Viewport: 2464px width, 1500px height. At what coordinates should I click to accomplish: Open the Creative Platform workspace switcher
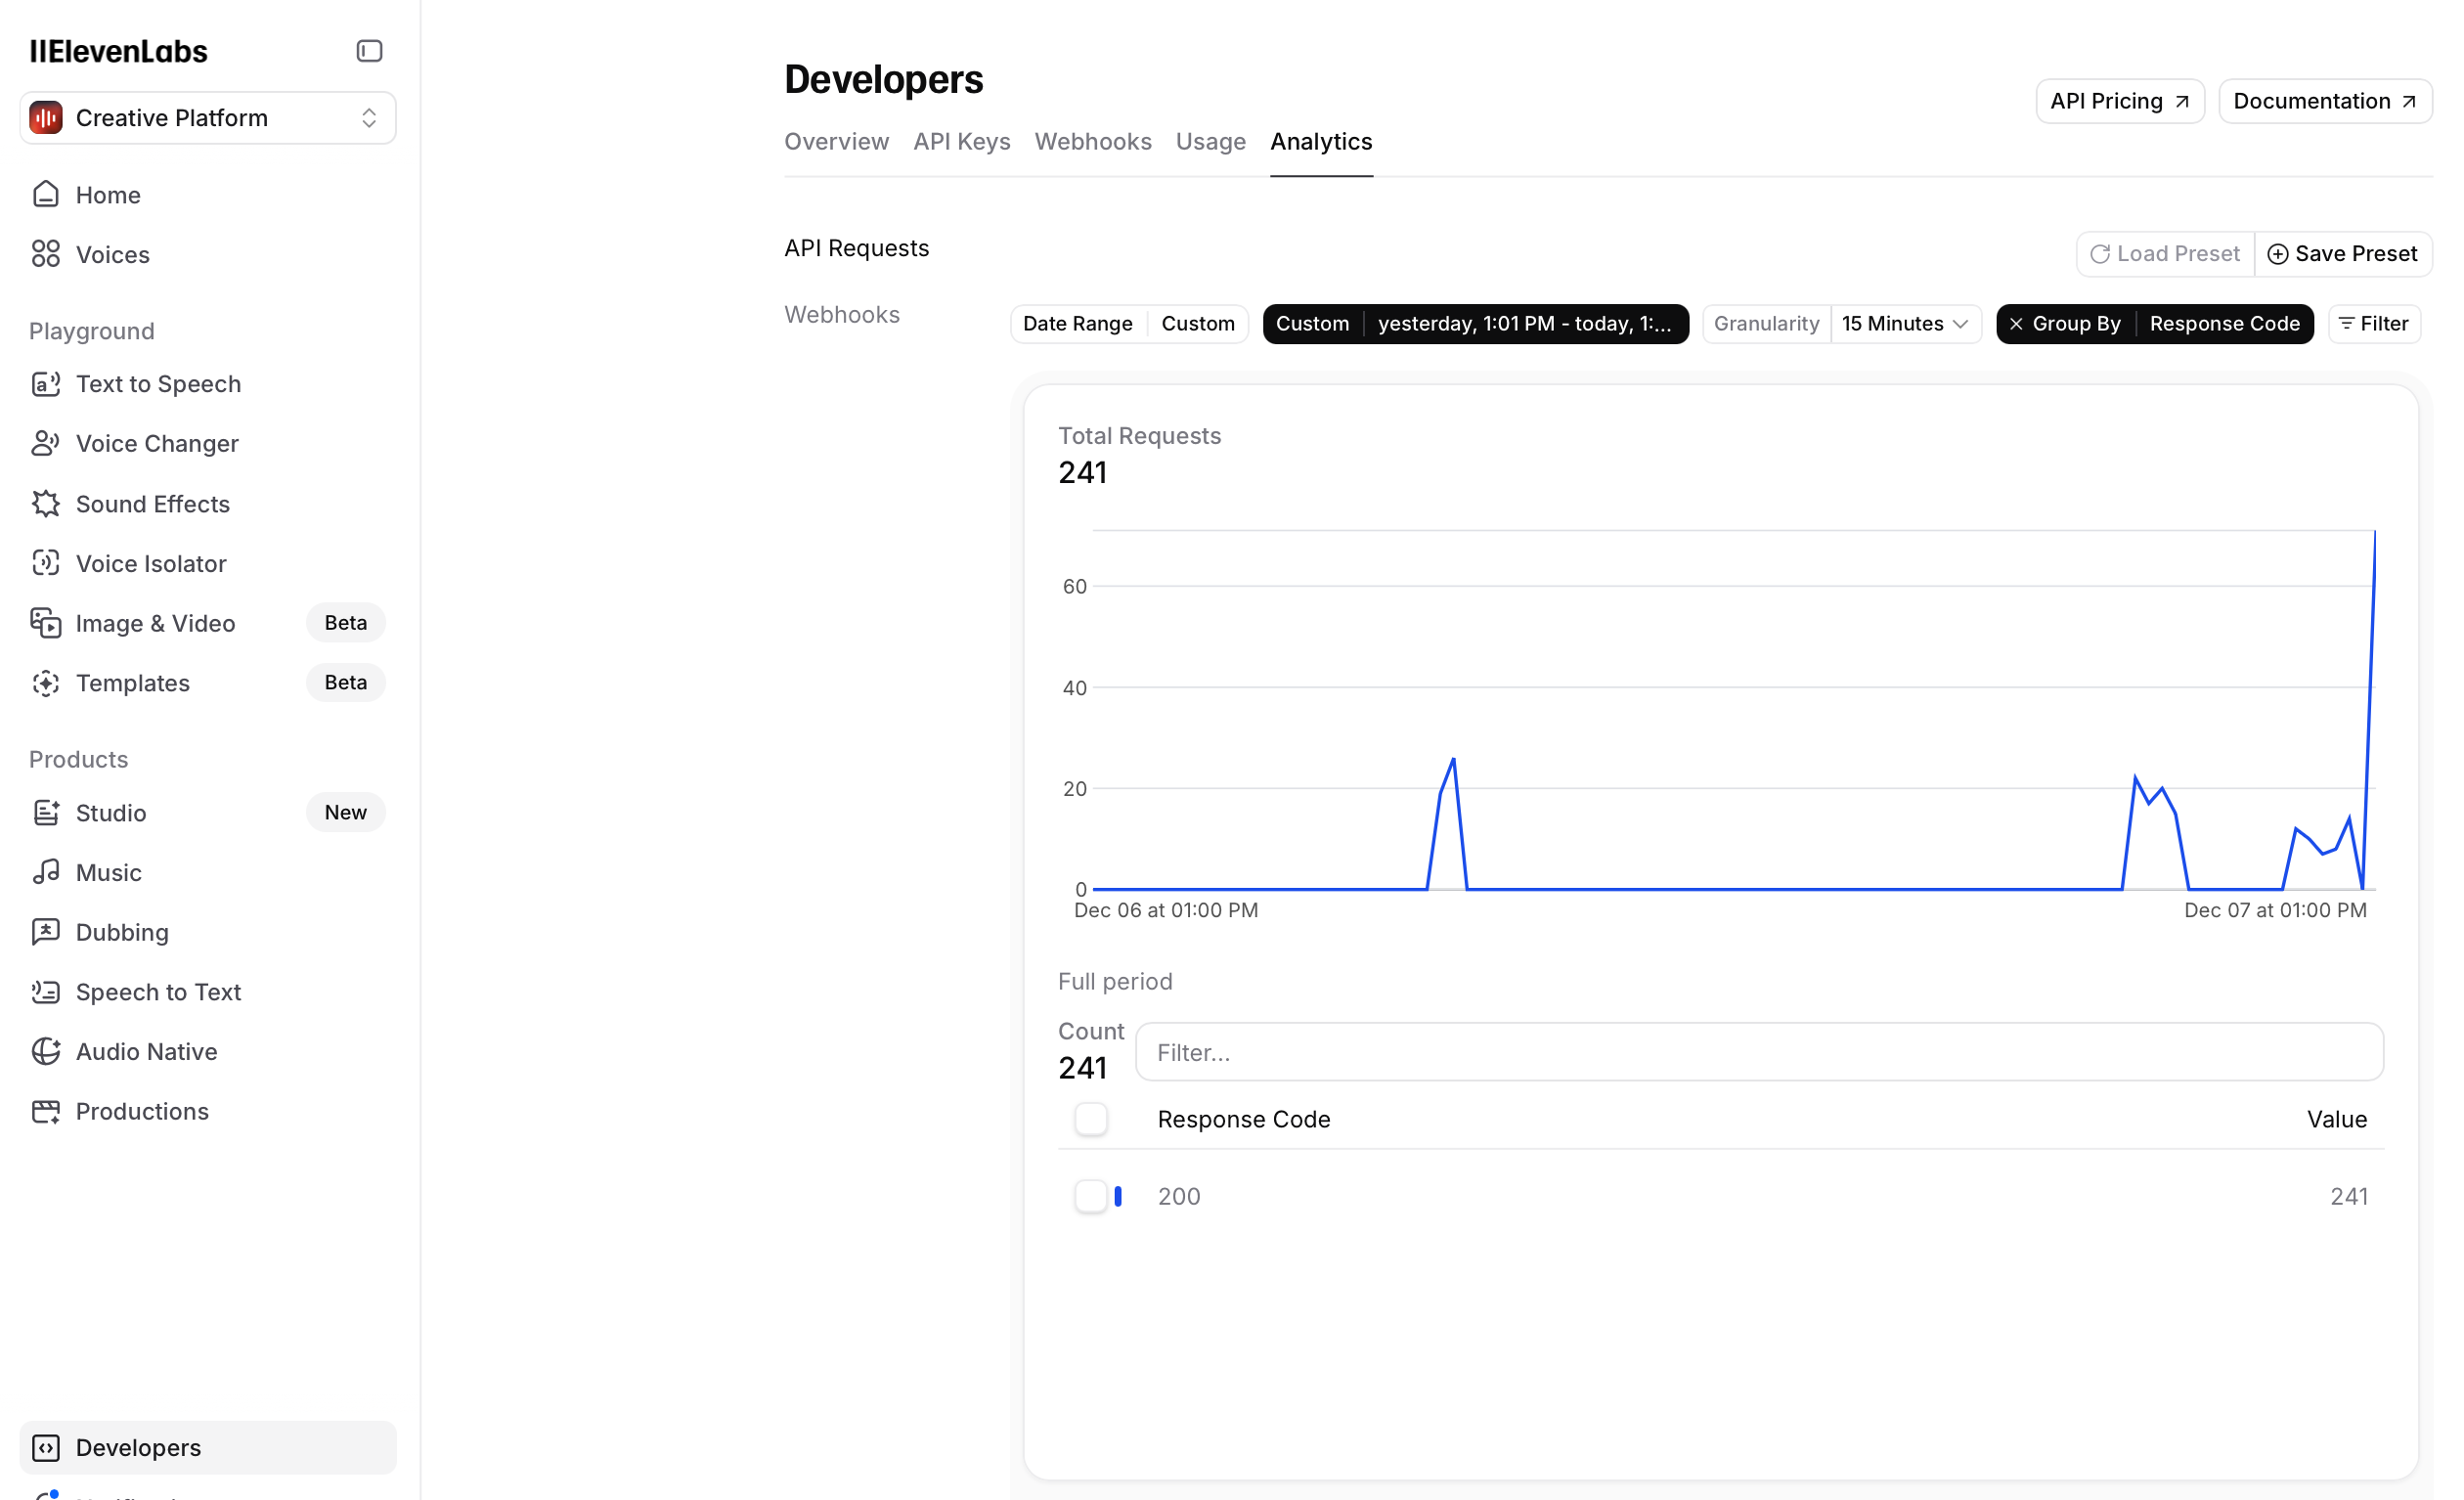[x=208, y=118]
